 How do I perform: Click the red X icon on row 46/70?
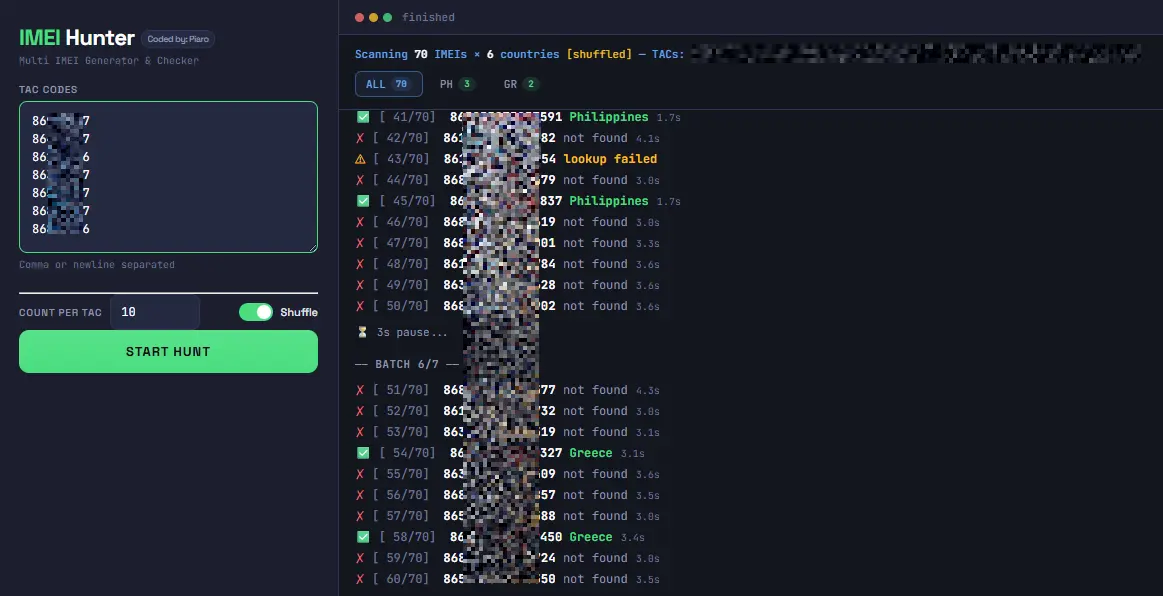coord(360,222)
